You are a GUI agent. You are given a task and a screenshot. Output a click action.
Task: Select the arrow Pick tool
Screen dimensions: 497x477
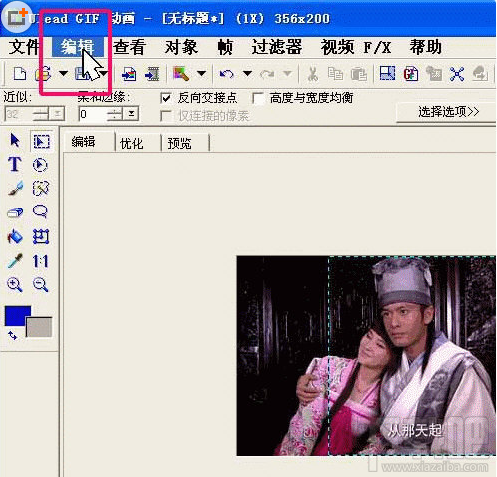[15, 140]
